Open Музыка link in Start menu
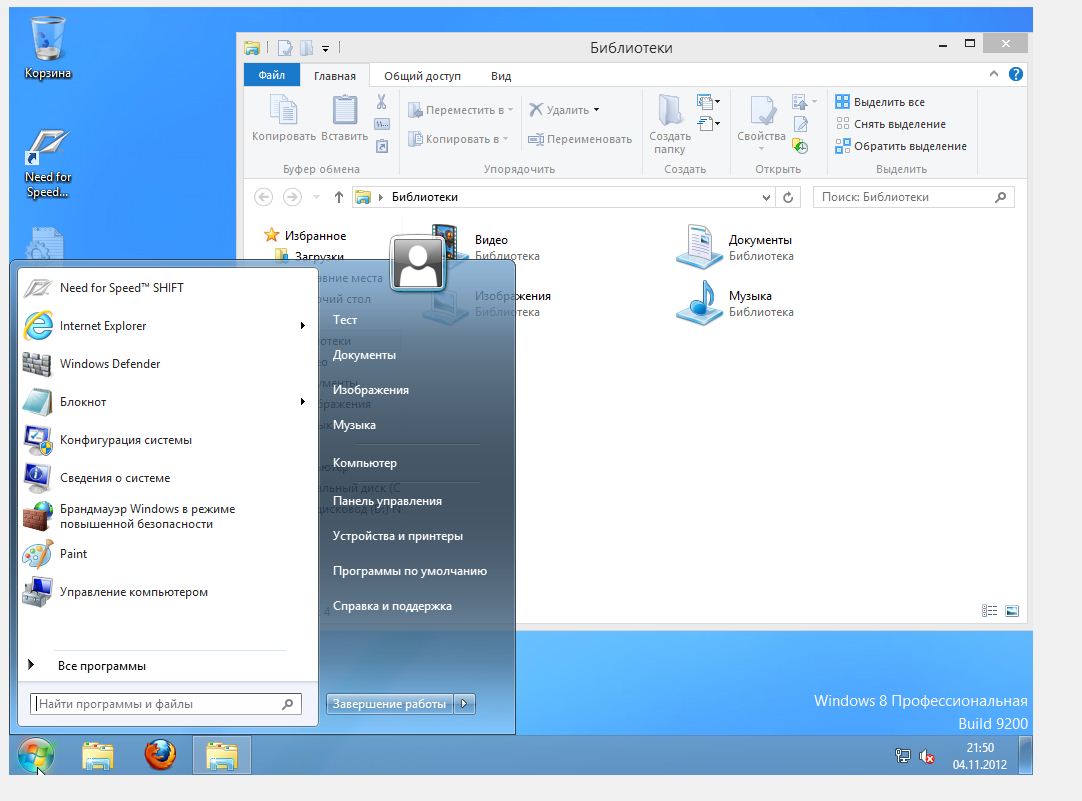This screenshot has width=1082, height=801. coord(354,425)
